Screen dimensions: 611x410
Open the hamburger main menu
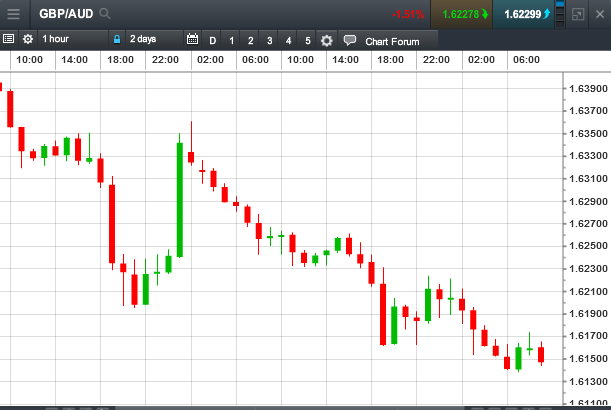coord(14,14)
